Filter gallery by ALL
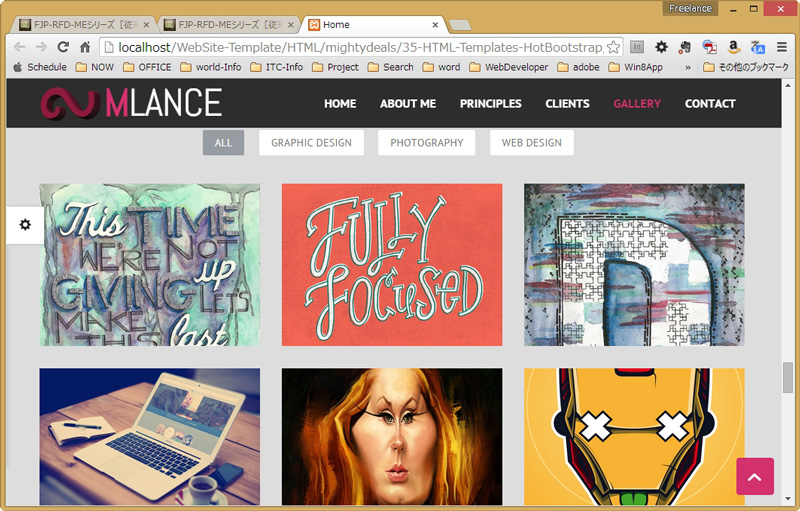 pos(223,143)
